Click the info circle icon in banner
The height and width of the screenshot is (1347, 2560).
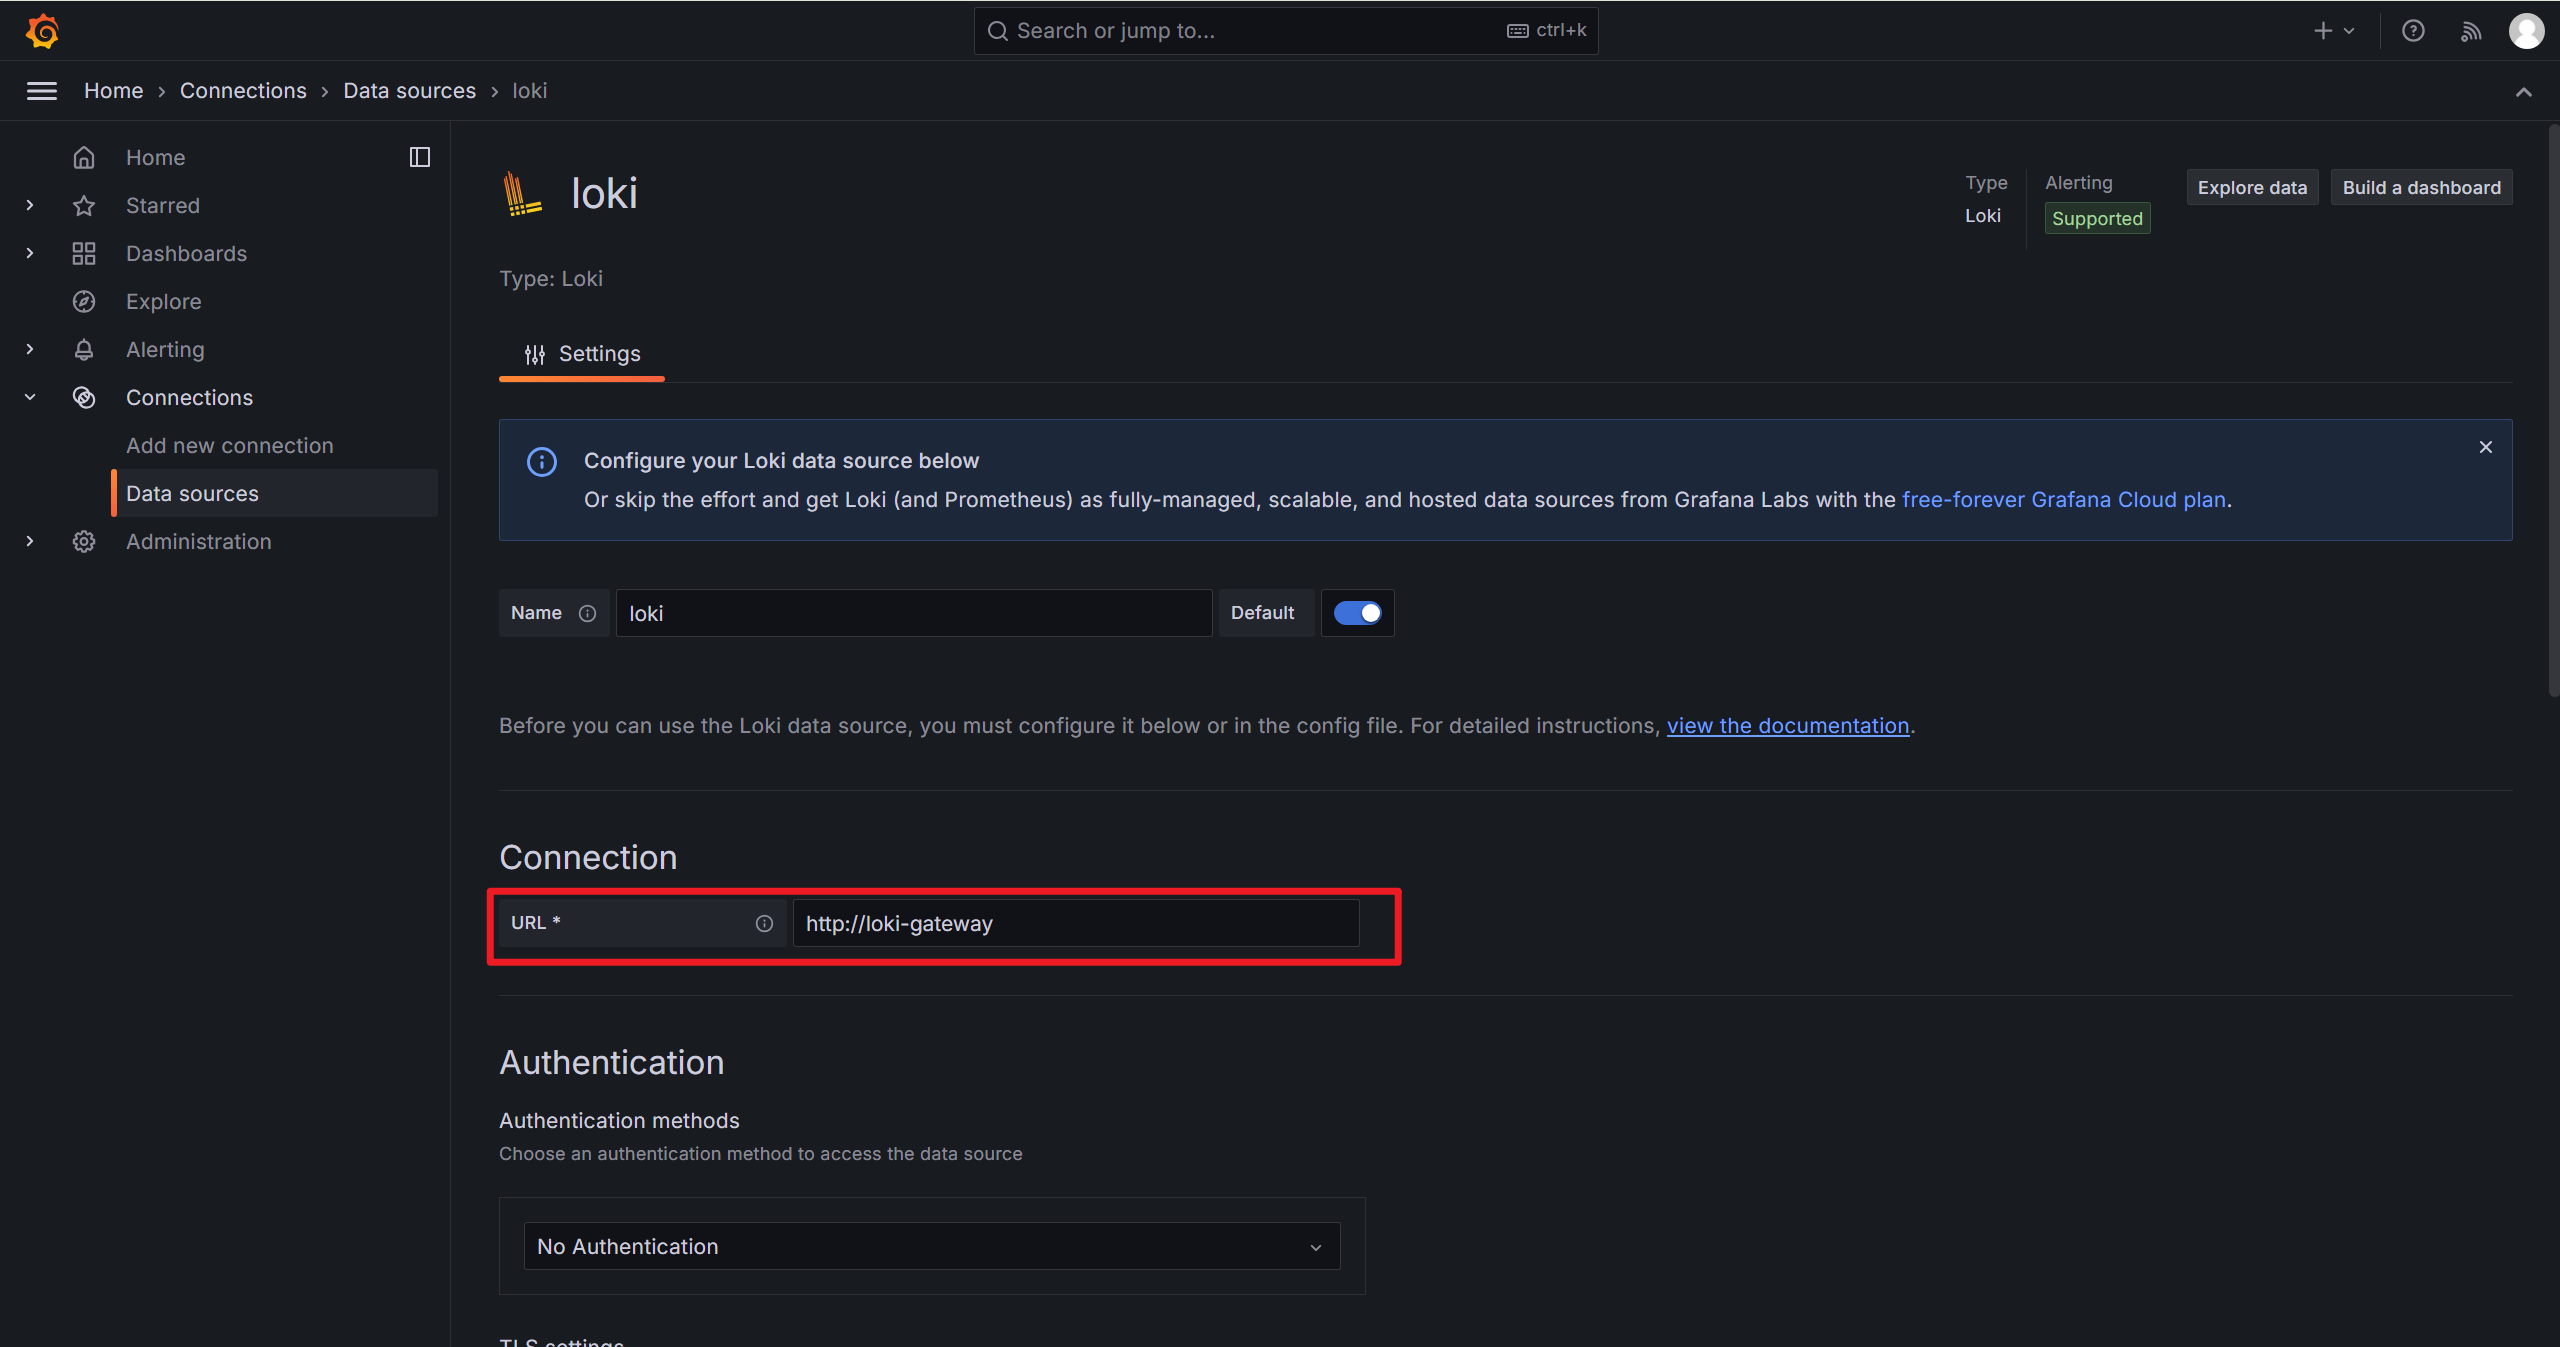[x=542, y=461]
